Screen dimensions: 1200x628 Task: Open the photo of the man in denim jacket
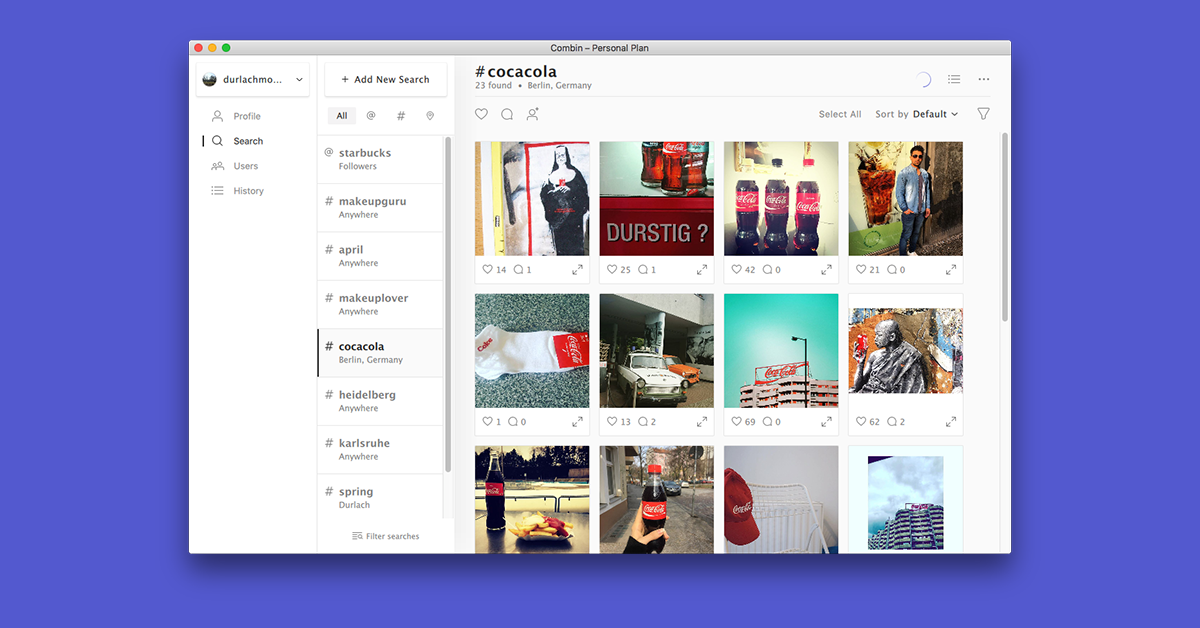pos(906,198)
